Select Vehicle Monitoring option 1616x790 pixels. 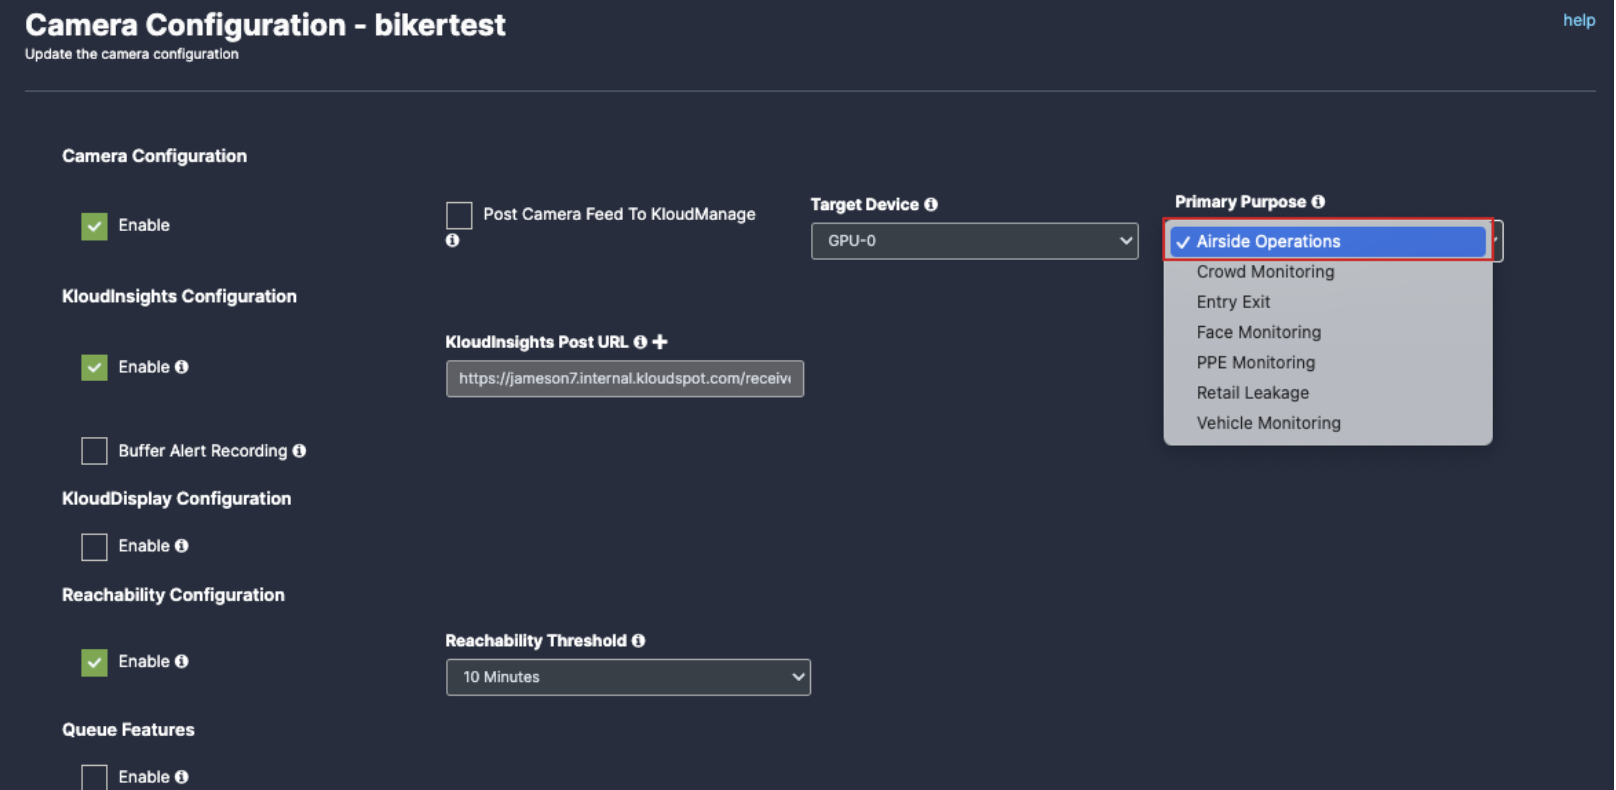click(x=1328, y=423)
